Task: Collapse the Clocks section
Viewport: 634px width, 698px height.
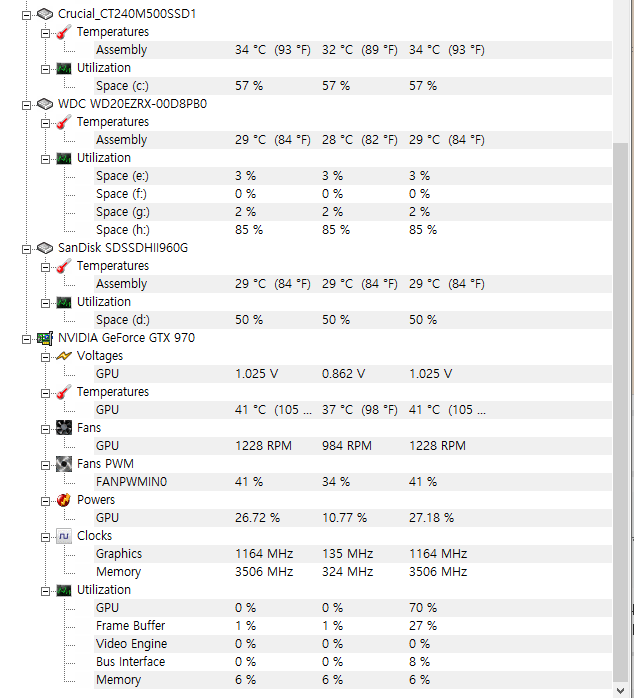Action: pyautogui.click(x=45, y=536)
